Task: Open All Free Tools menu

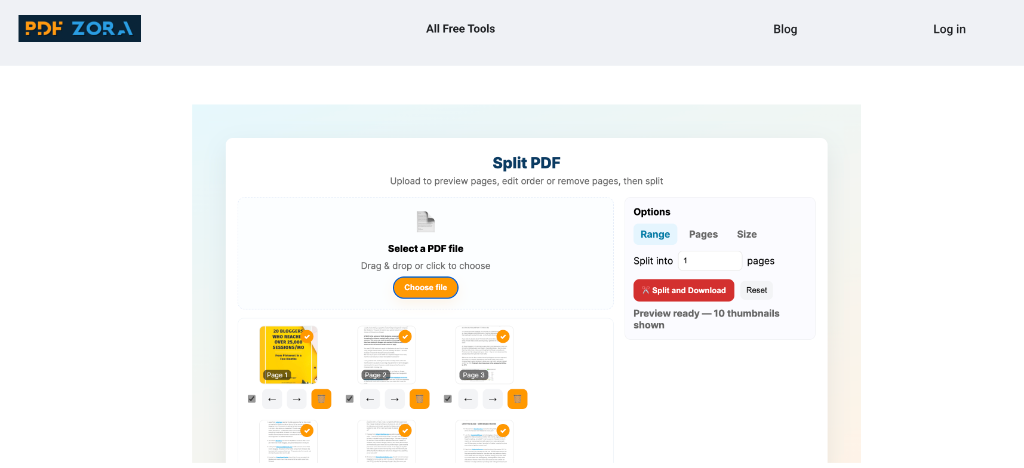Action: click(460, 29)
